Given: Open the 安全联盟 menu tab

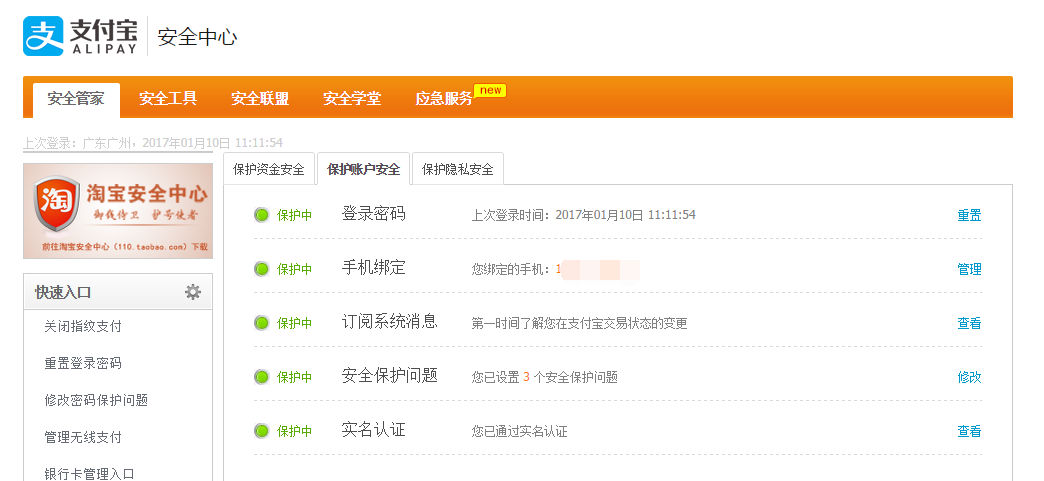Looking at the screenshot, I should pyautogui.click(x=260, y=99).
